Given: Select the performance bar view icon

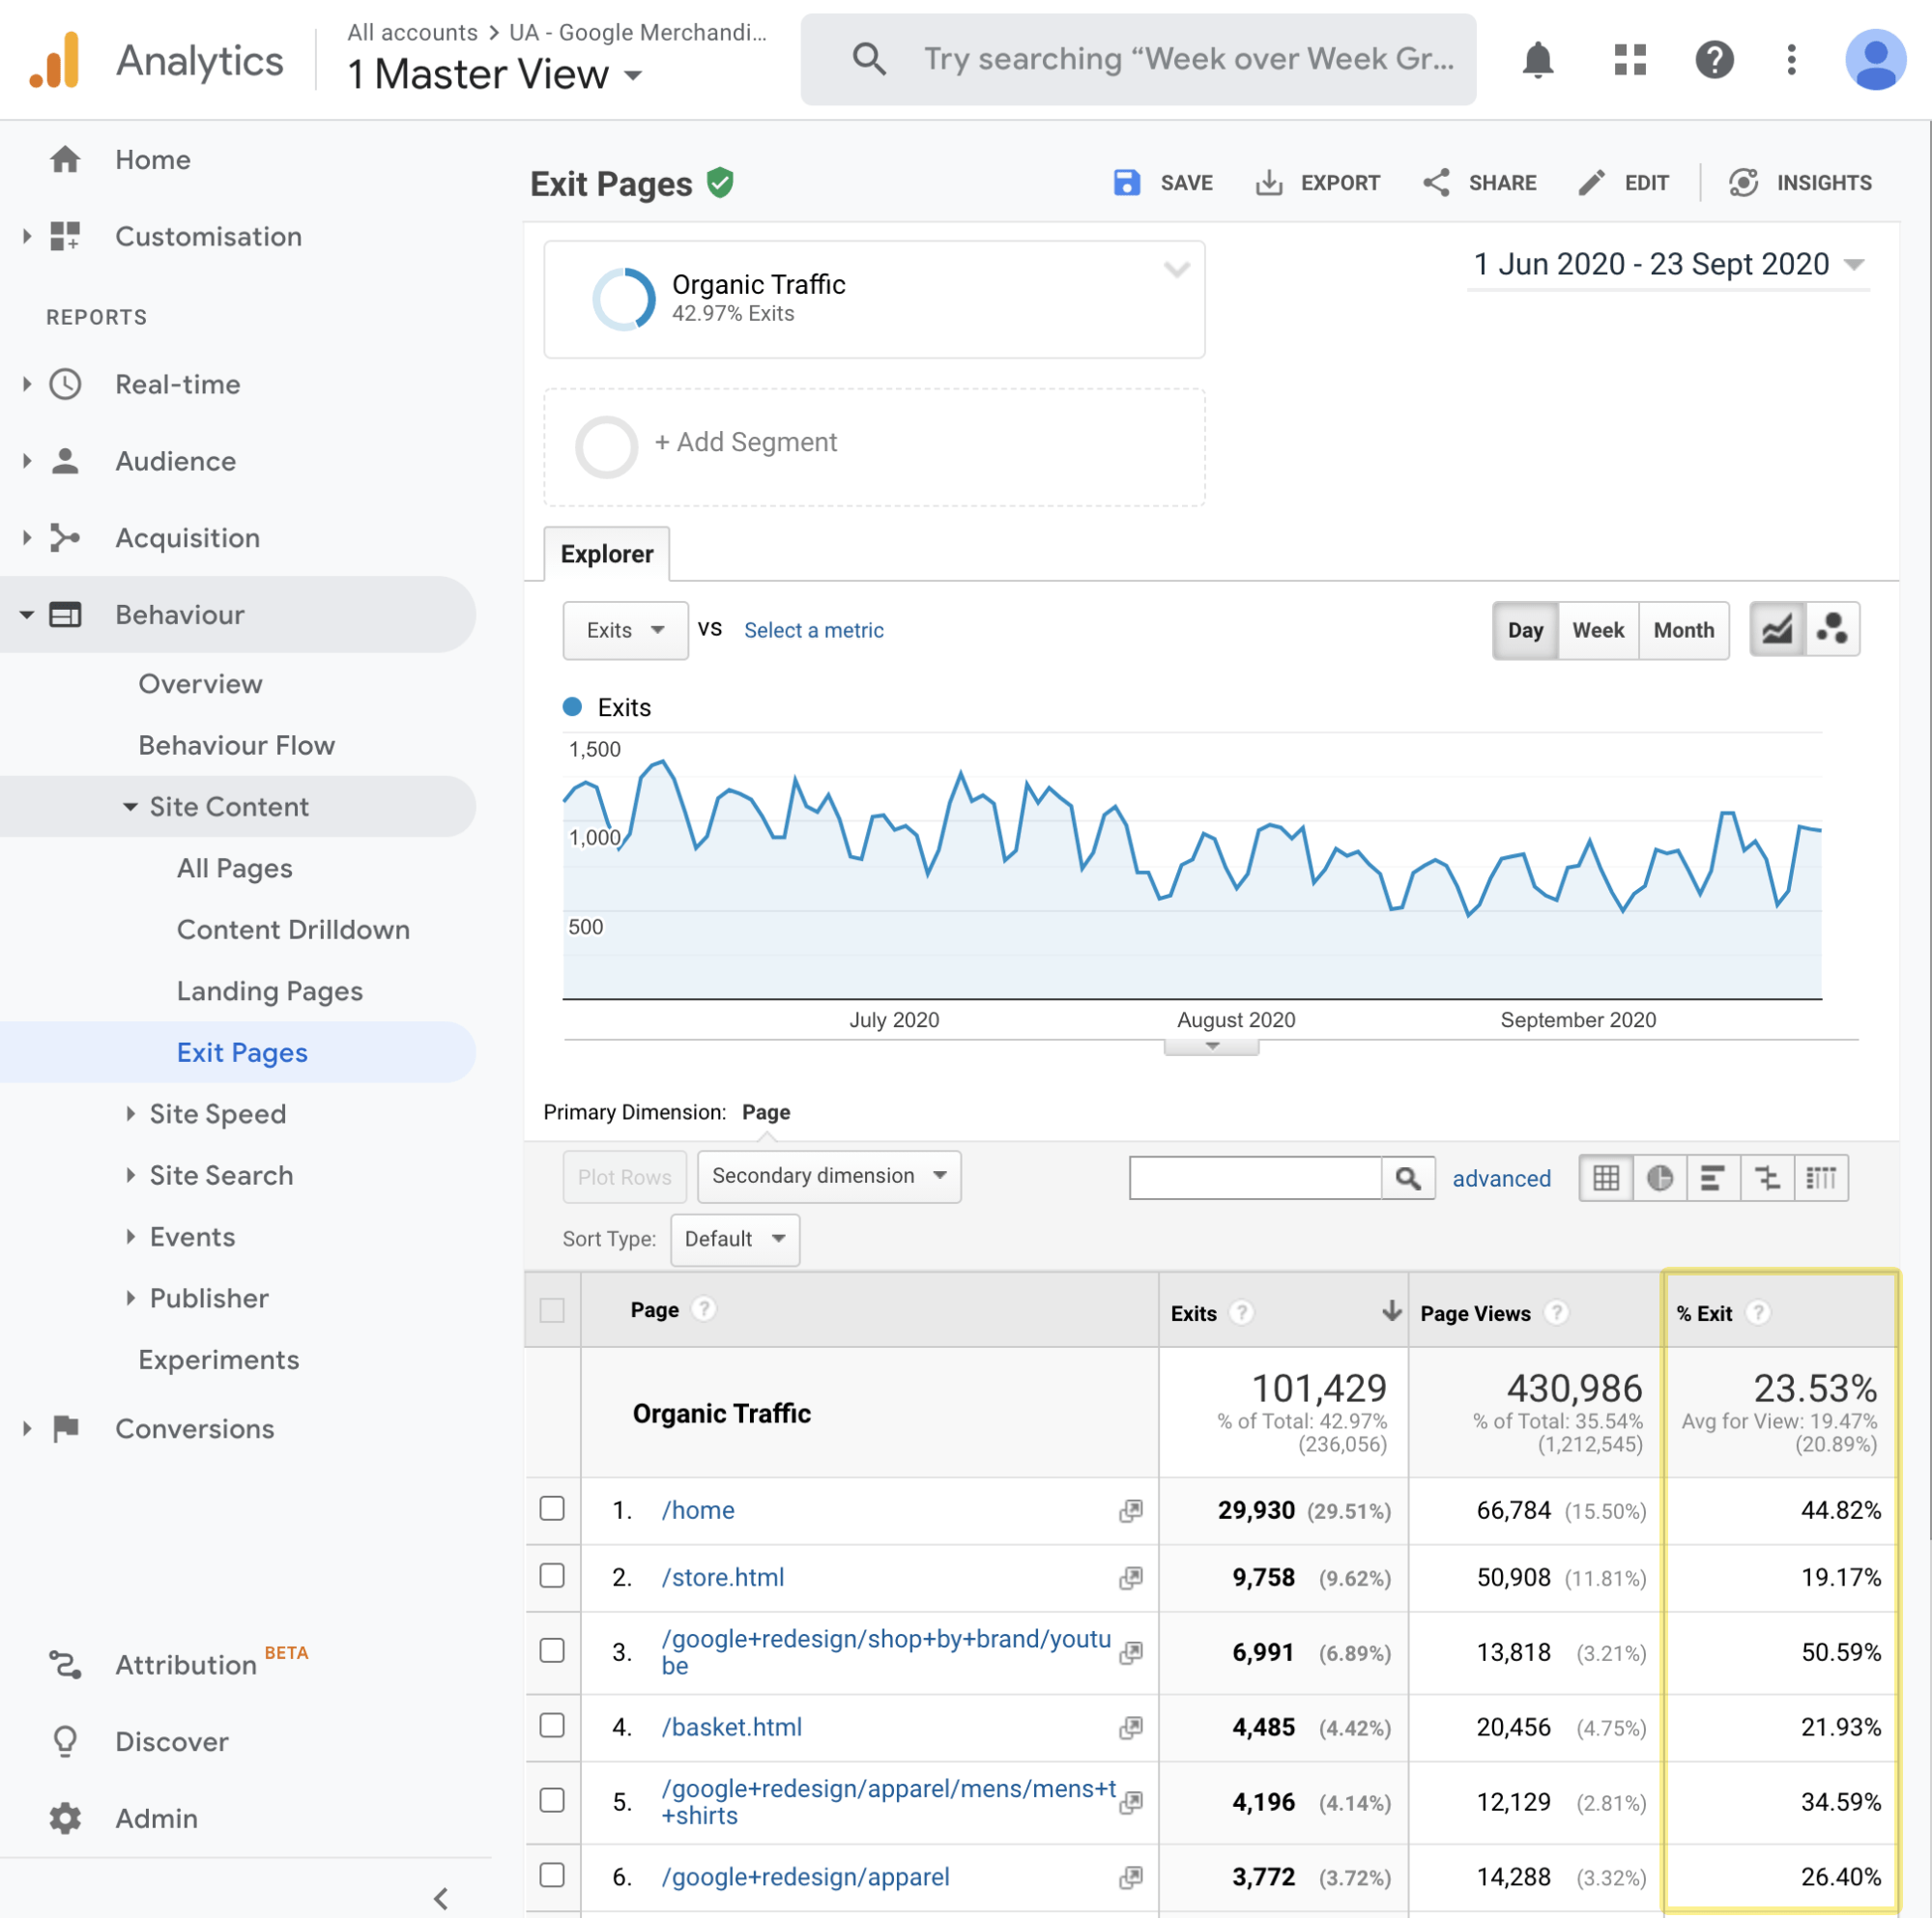Looking at the screenshot, I should click(1712, 1178).
